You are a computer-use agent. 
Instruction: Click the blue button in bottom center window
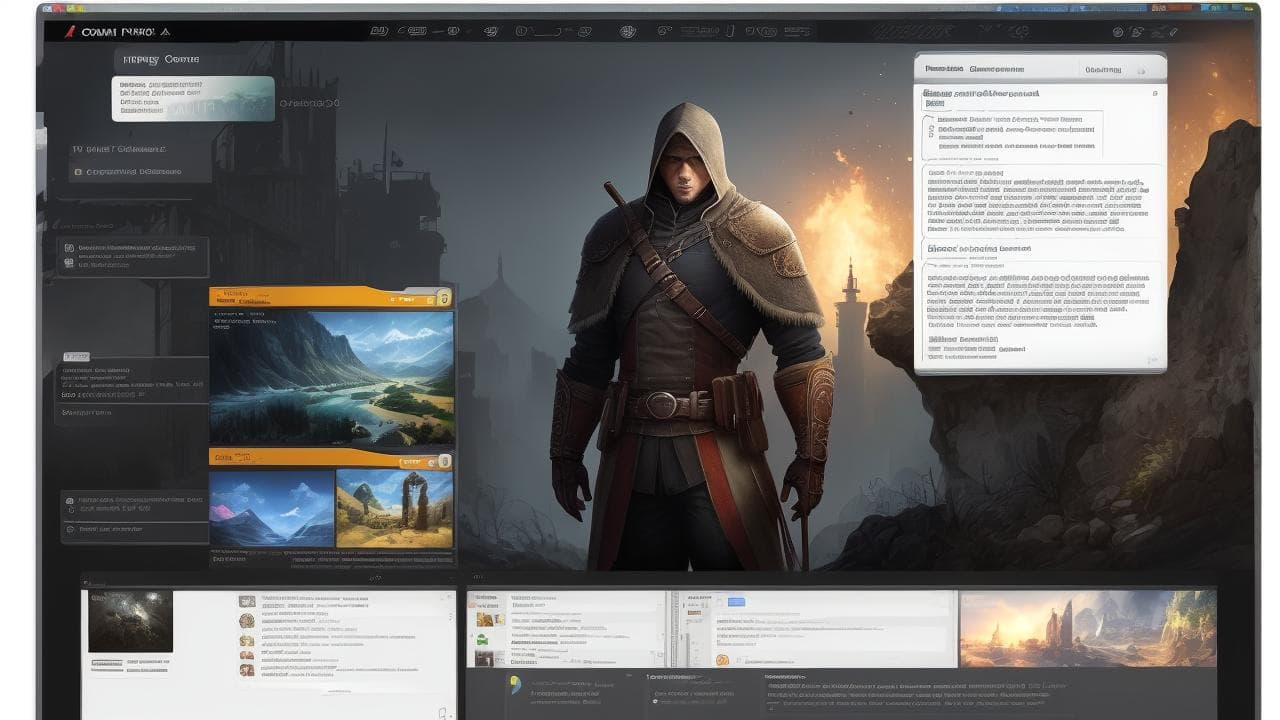coord(737,602)
